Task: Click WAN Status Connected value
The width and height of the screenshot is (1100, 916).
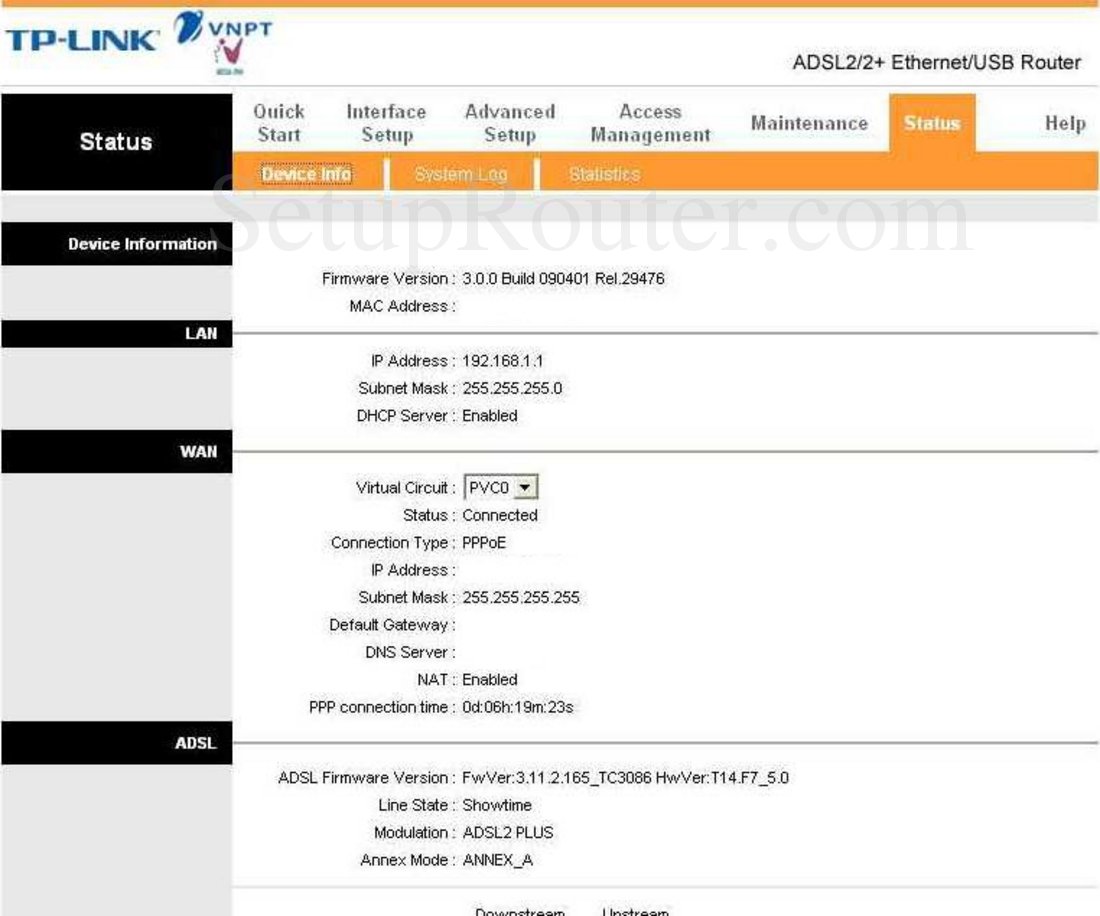Action: (499, 515)
